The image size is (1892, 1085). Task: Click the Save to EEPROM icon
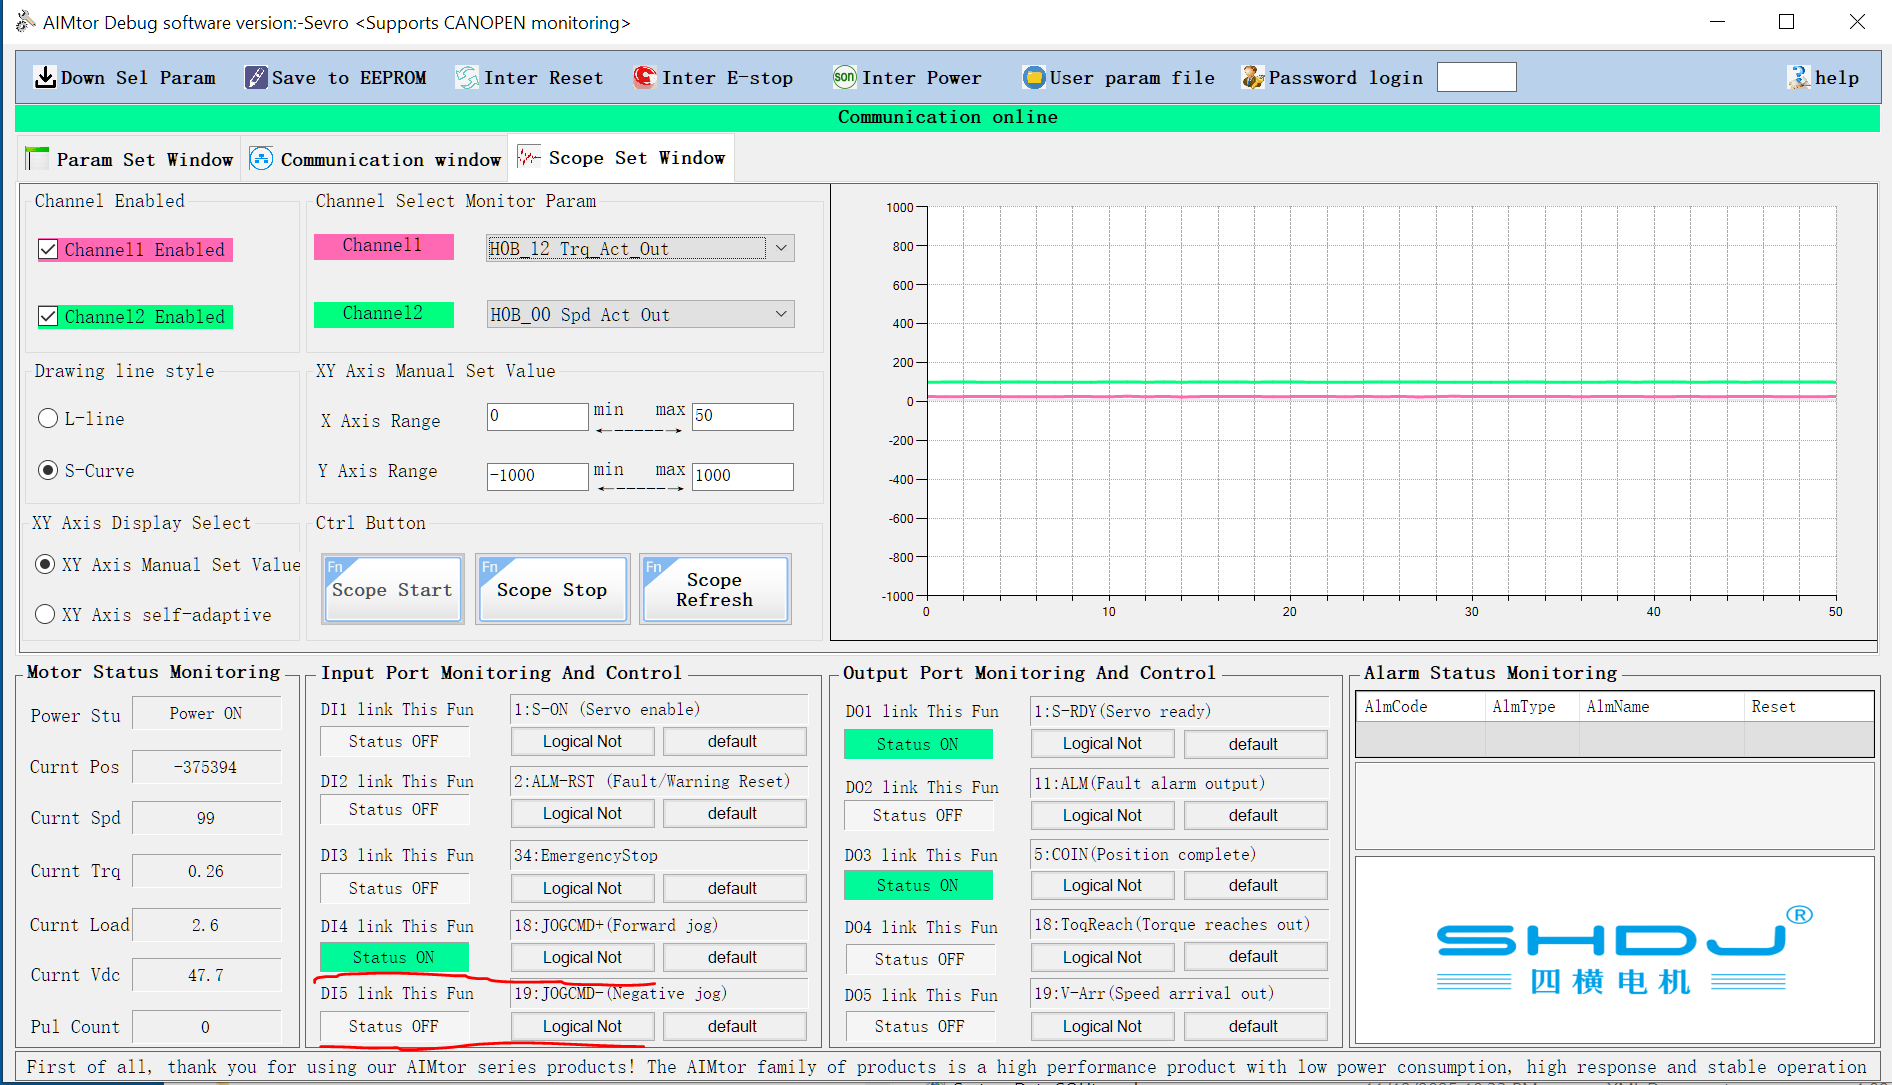tap(256, 78)
